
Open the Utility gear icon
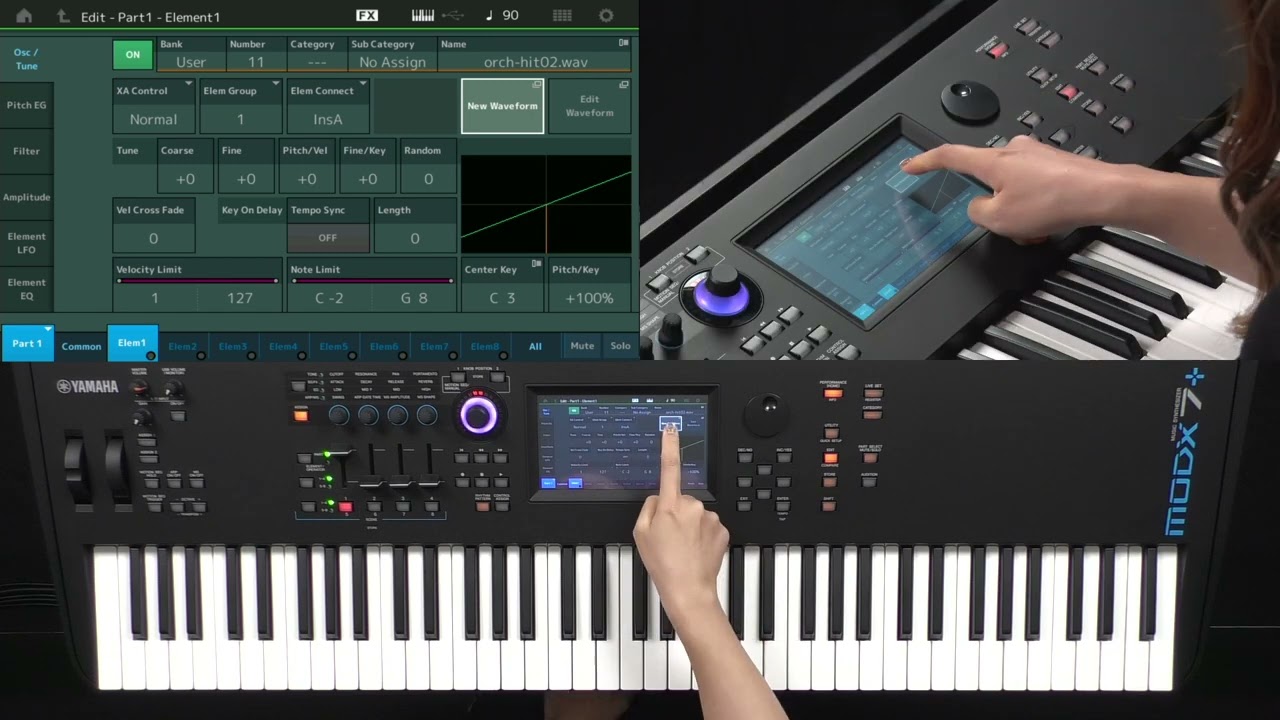pyautogui.click(x=606, y=15)
